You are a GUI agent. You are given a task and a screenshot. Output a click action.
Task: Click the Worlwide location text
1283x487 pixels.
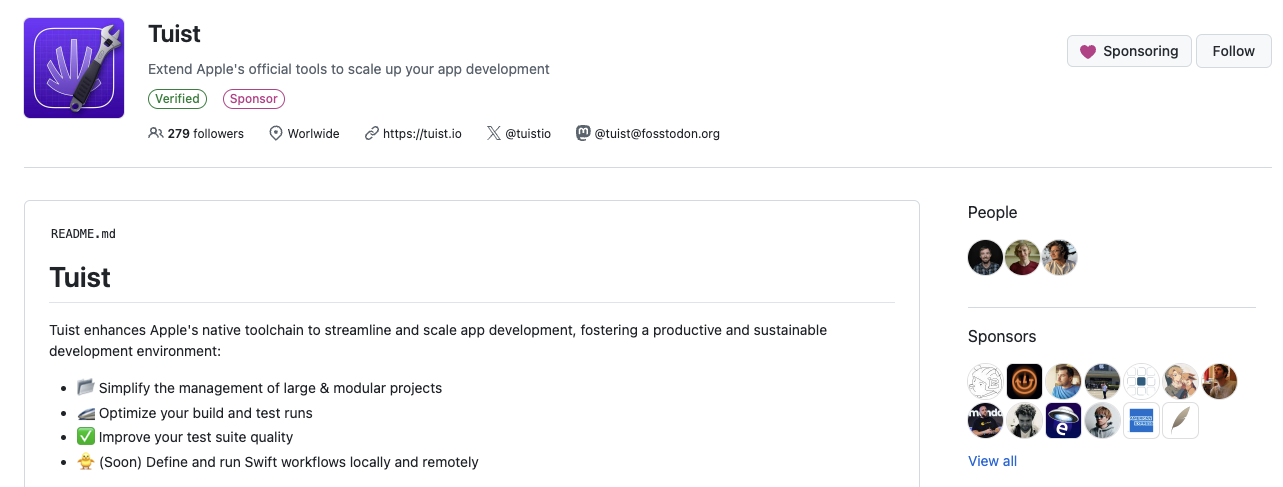click(x=313, y=133)
